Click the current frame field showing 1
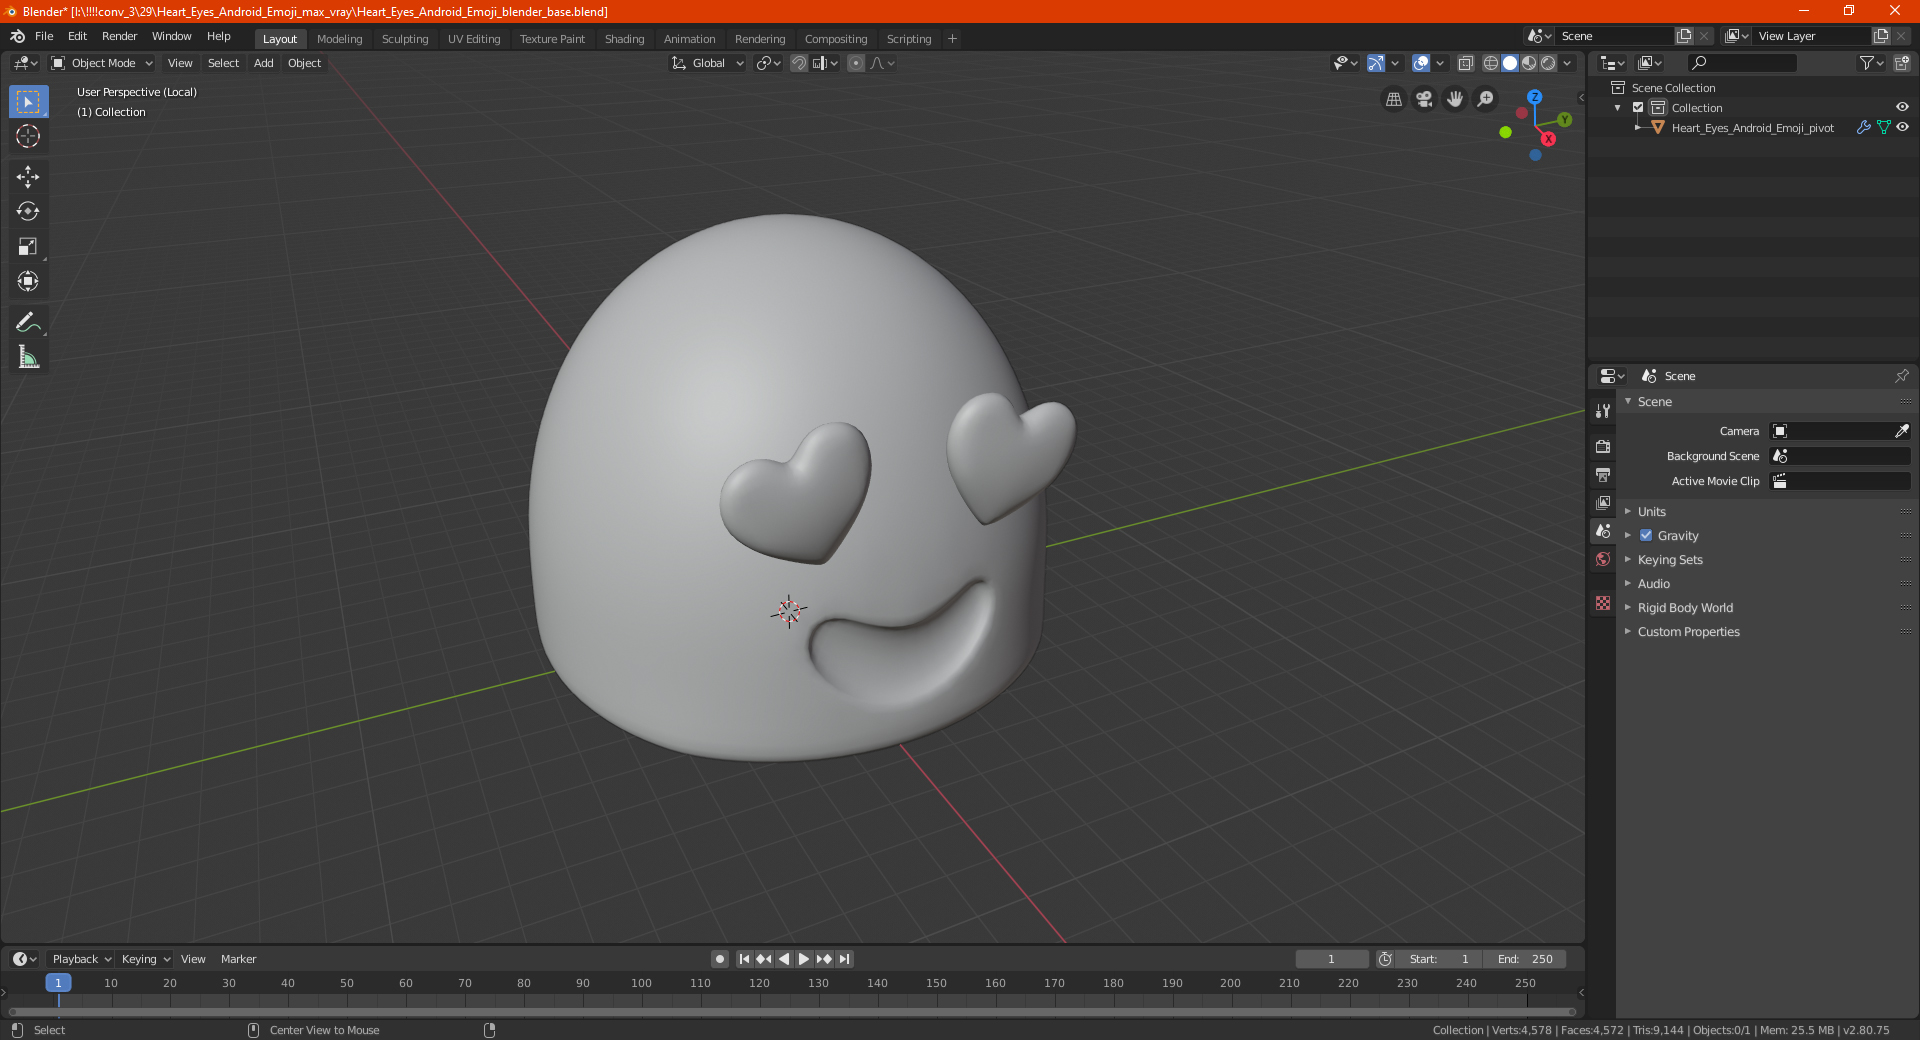Image resolution: width=1920 pixels, height=1040 pixels. (1331, 959)
